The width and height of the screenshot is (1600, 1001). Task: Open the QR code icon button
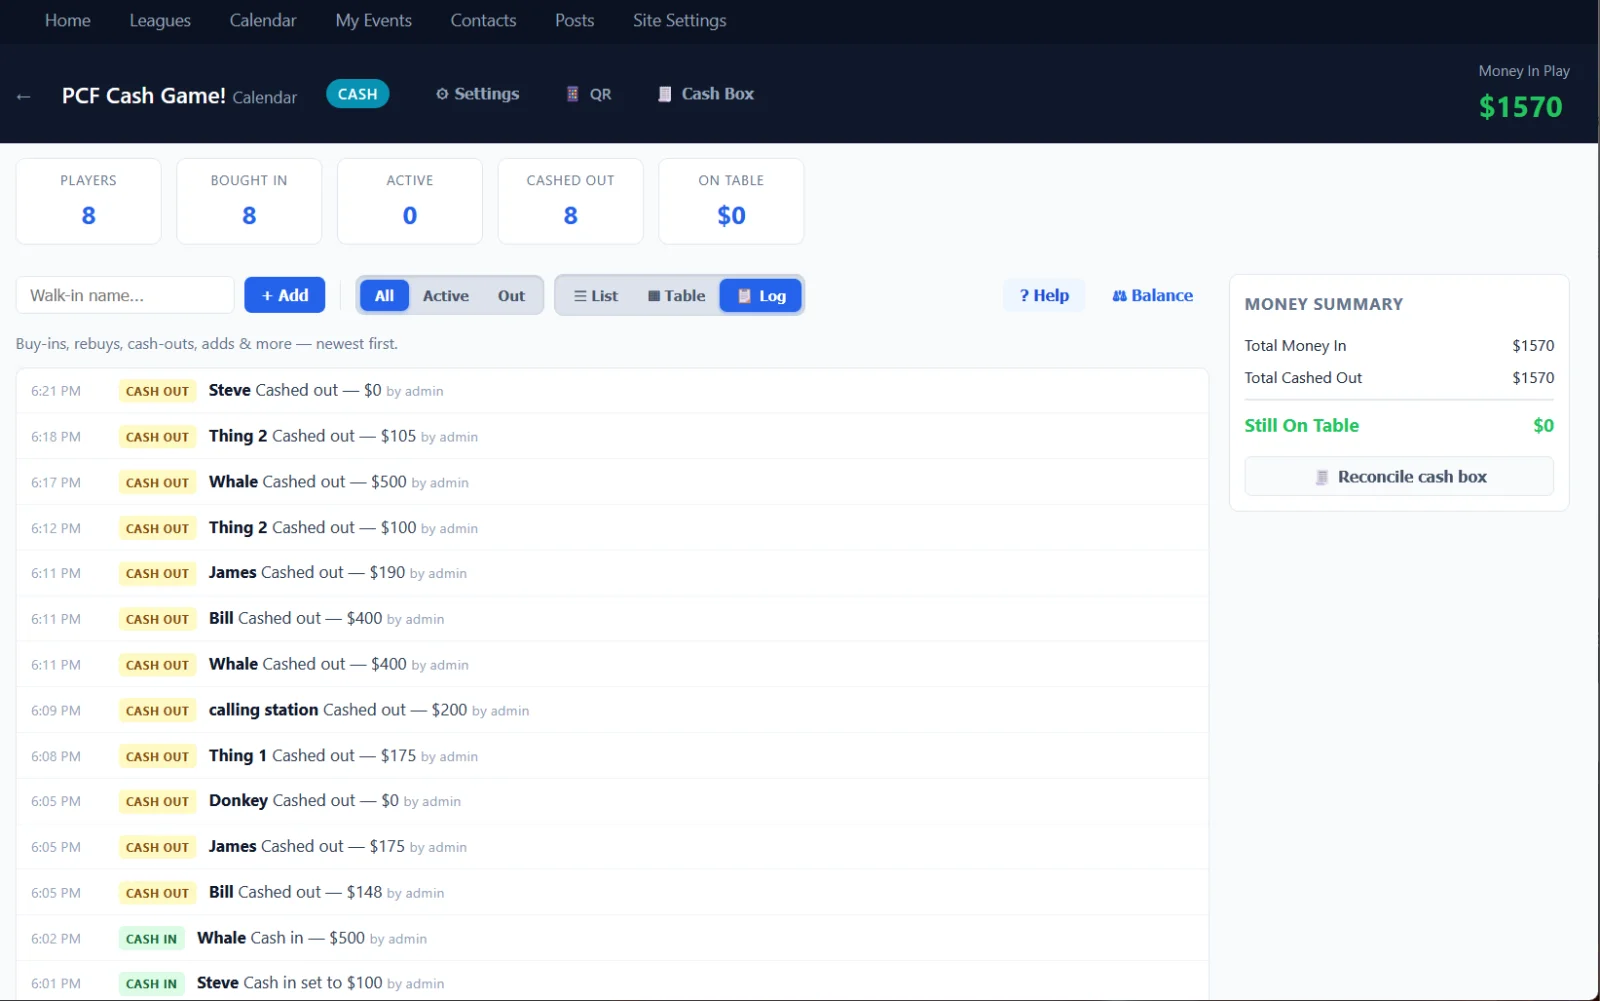pos(589,94)
